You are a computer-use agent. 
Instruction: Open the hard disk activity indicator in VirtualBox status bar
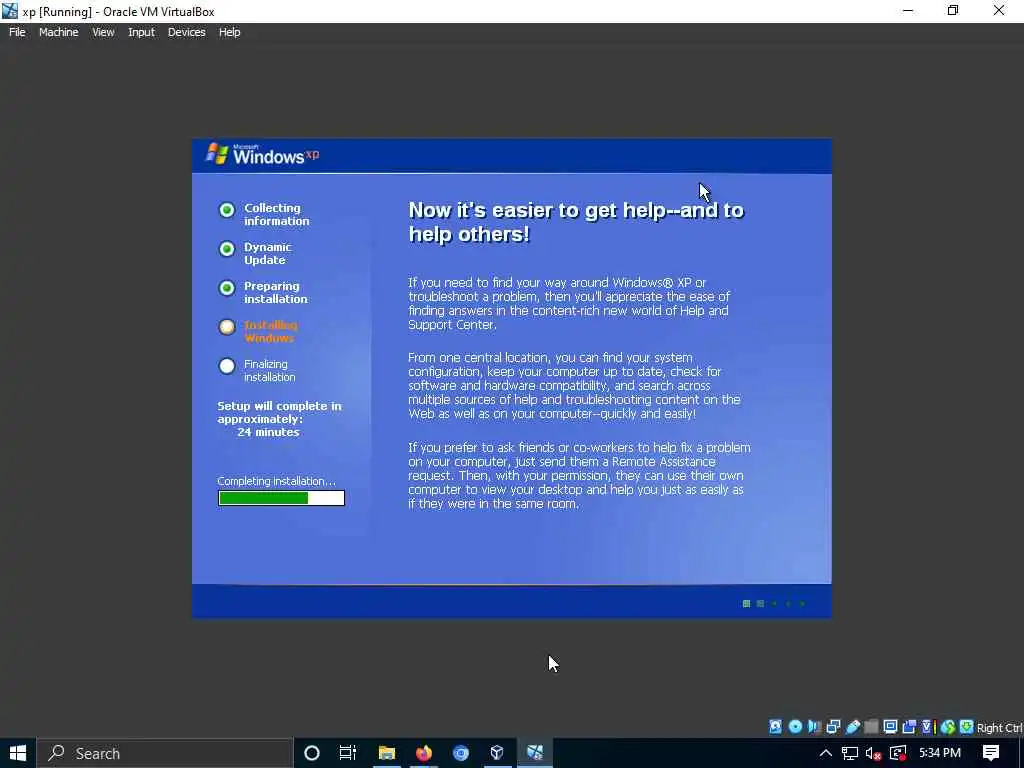point(775,727)
